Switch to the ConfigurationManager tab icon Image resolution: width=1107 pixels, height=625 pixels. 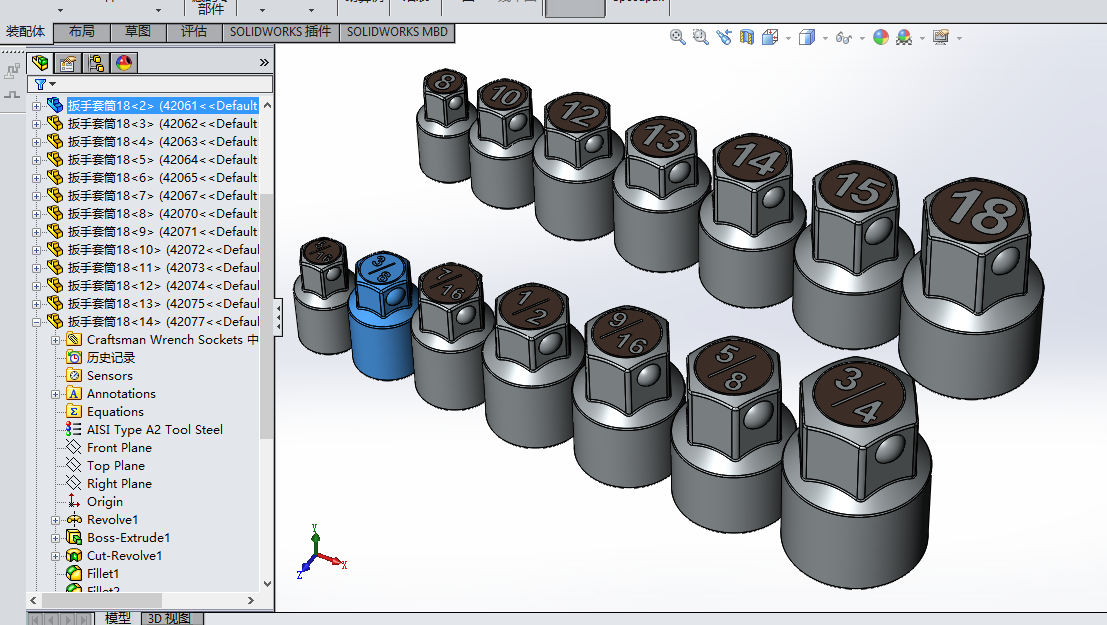pos(96,63)
